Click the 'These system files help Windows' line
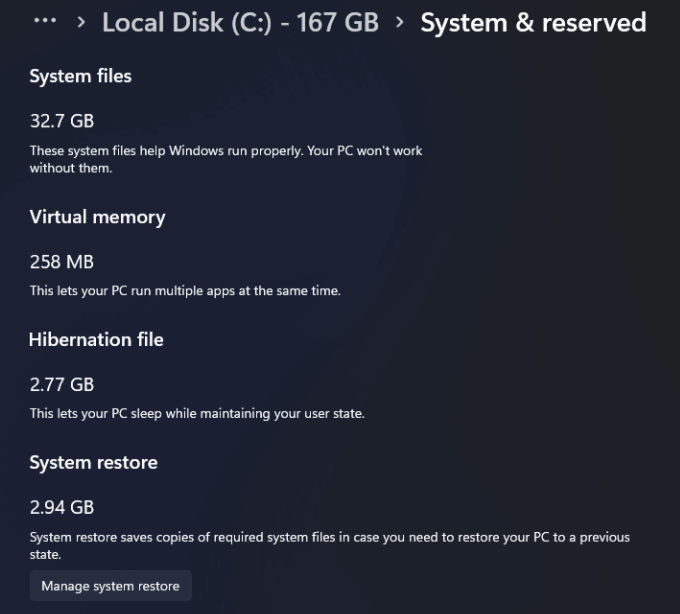 226,151
